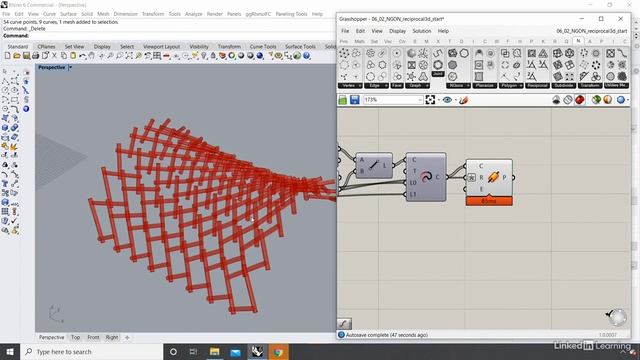The image size is (640, 360).
Task: Click the Open file folder icon in Rhino
Action: pos(17,56)
